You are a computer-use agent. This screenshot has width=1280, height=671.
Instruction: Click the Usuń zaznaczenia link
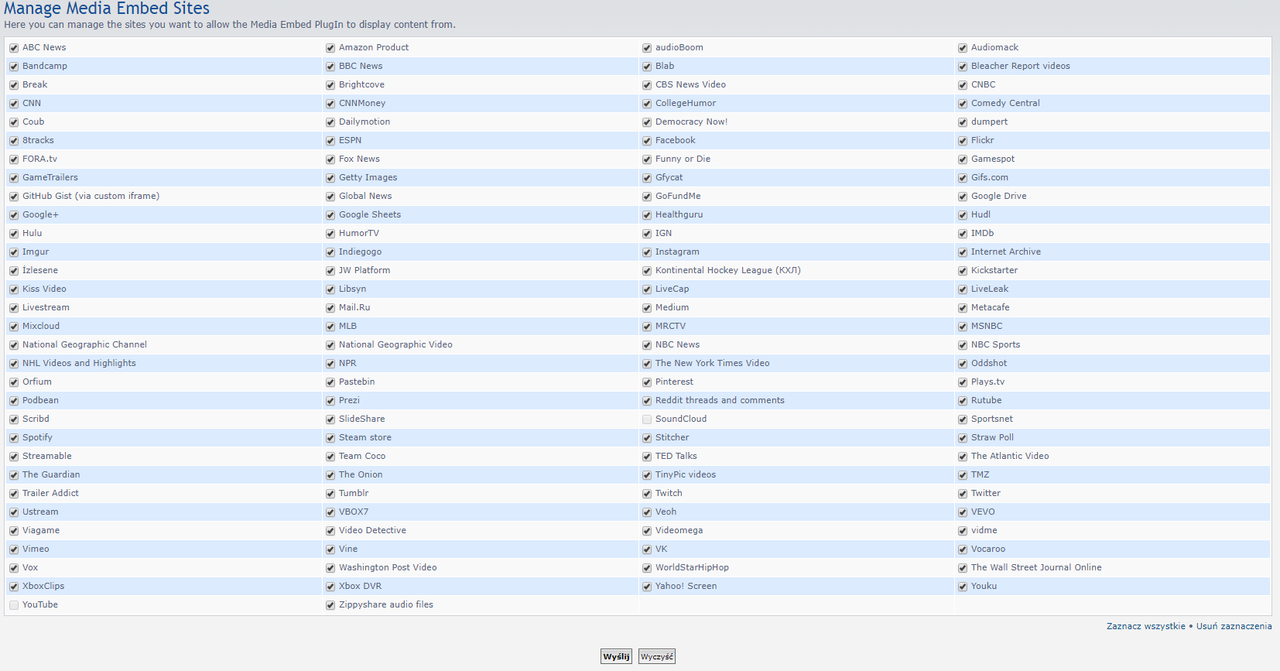[x=1234, y=626]
